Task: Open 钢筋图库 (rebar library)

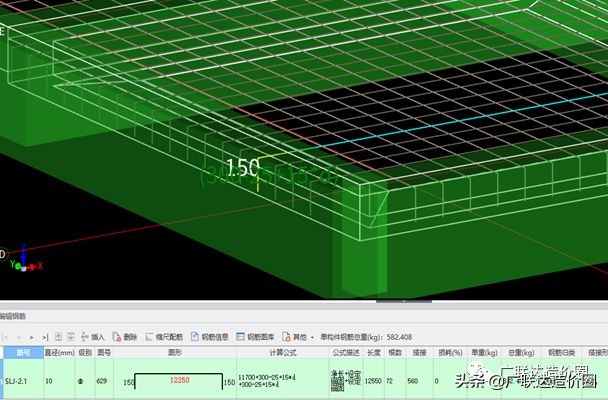Action: 255,337
